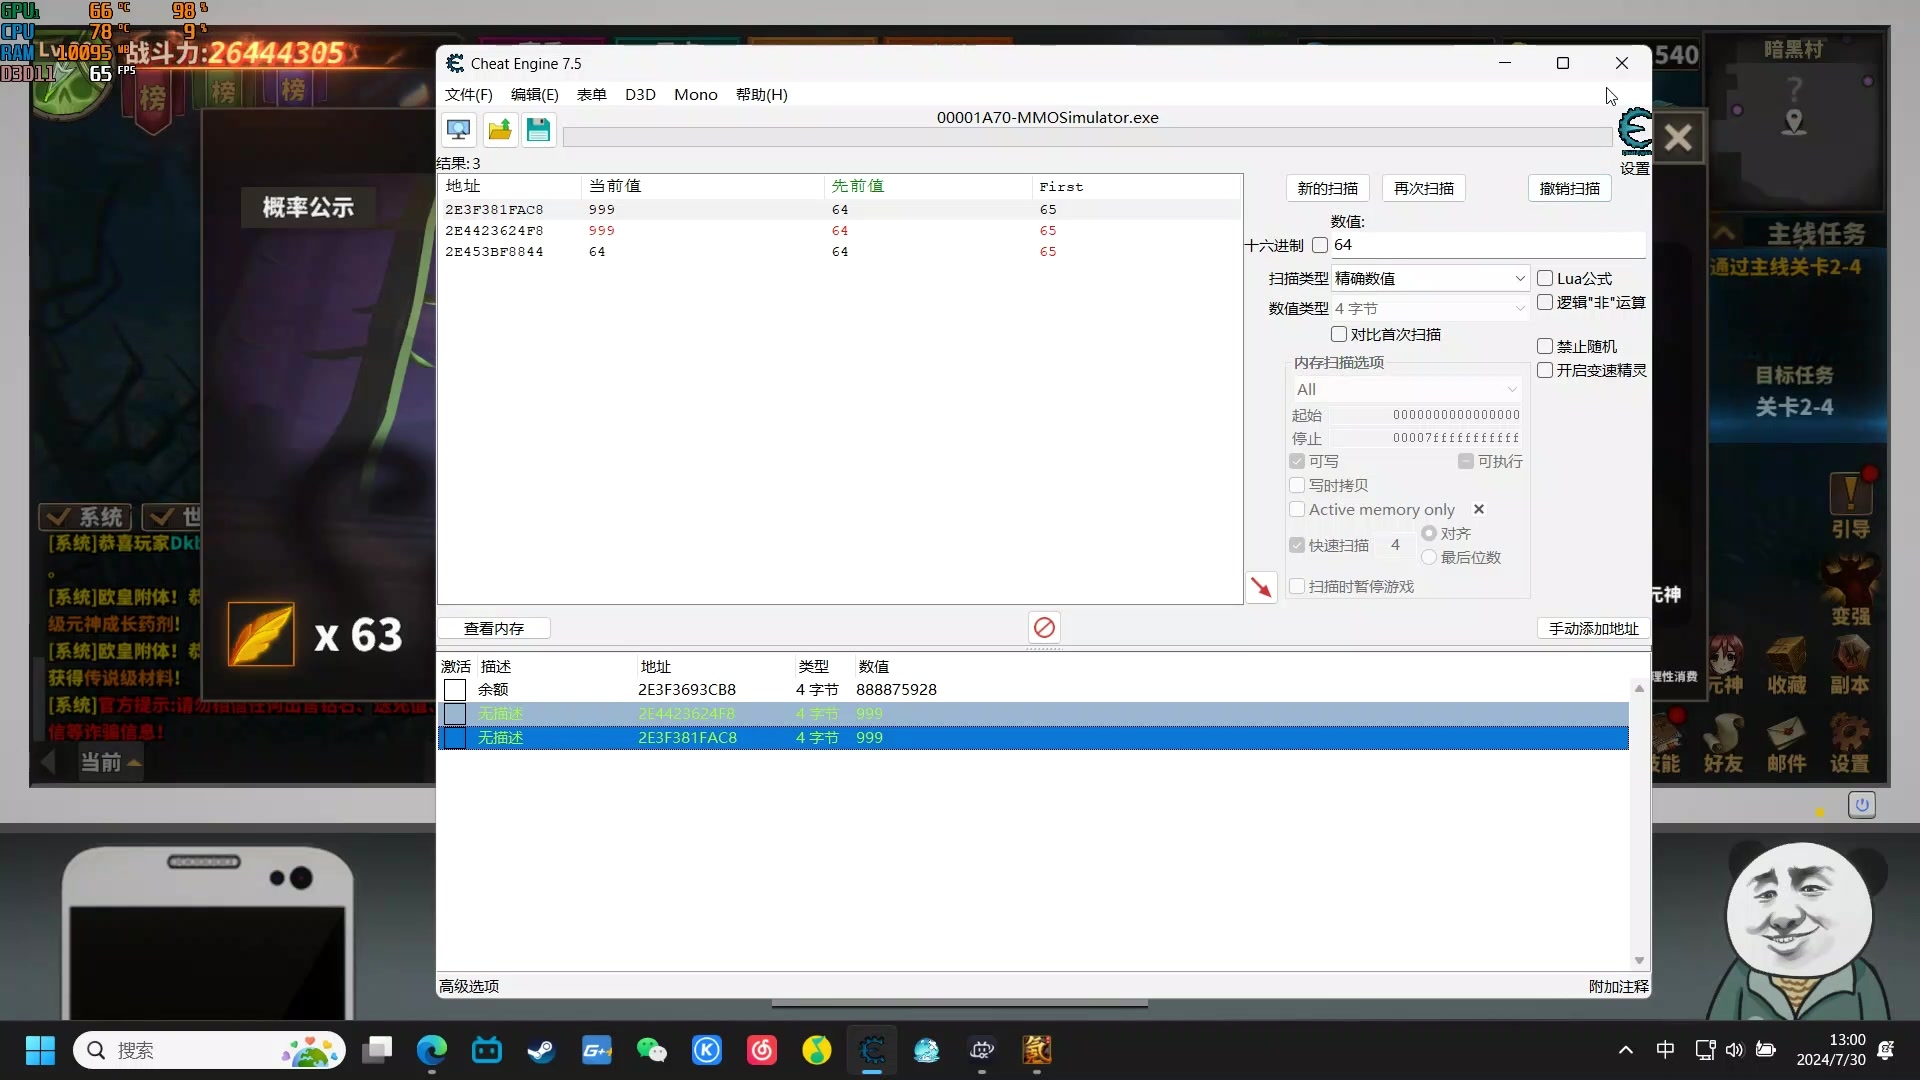Screen dimensions: 1920x1080
Task: Click the 查看内存 (View Memory) icon
Action: pyautogui.click(x=493, y=628)
